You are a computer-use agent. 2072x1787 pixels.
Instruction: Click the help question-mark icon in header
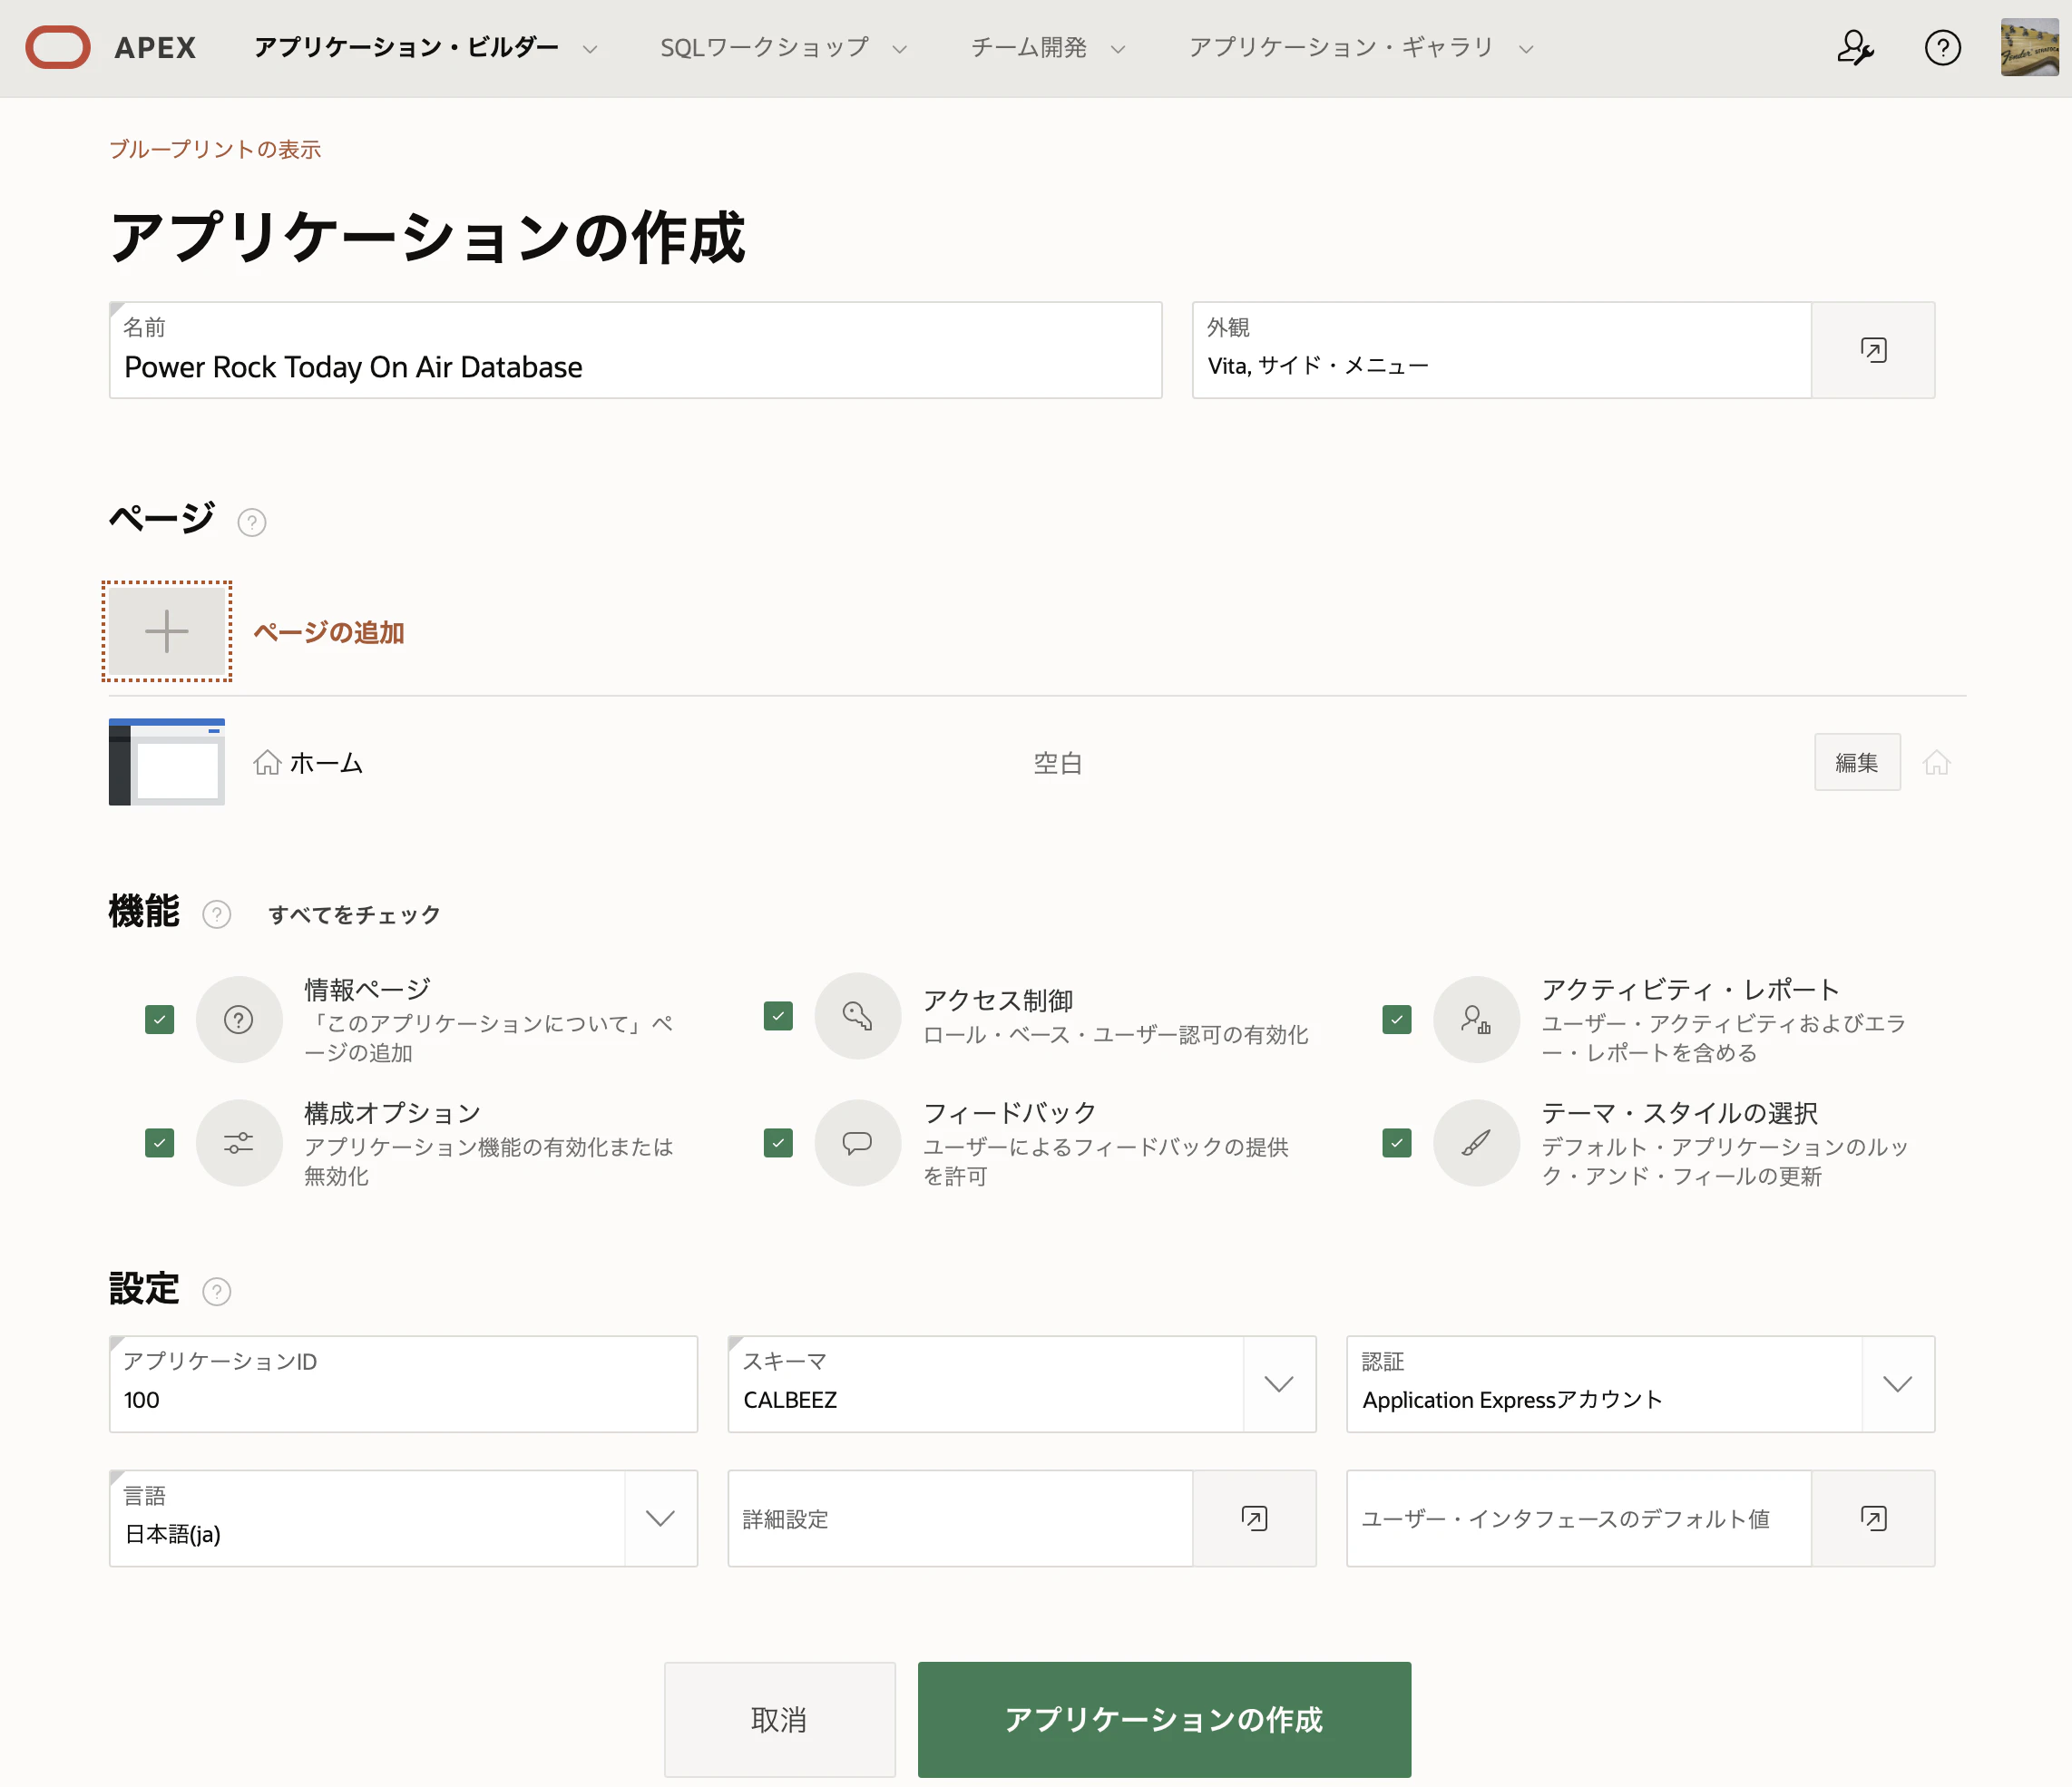click(x=1942, y=47)
